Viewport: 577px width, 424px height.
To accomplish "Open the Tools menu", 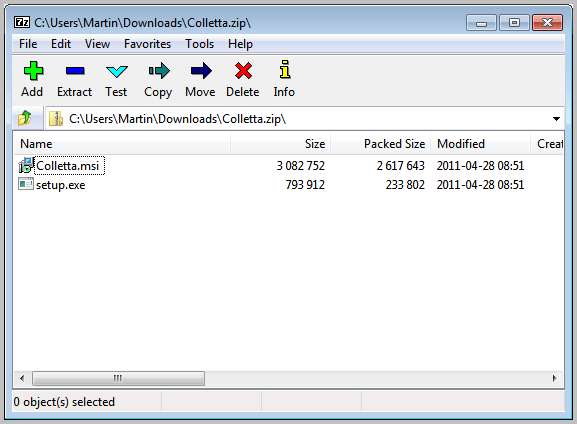I will click(x=199, y=44).
